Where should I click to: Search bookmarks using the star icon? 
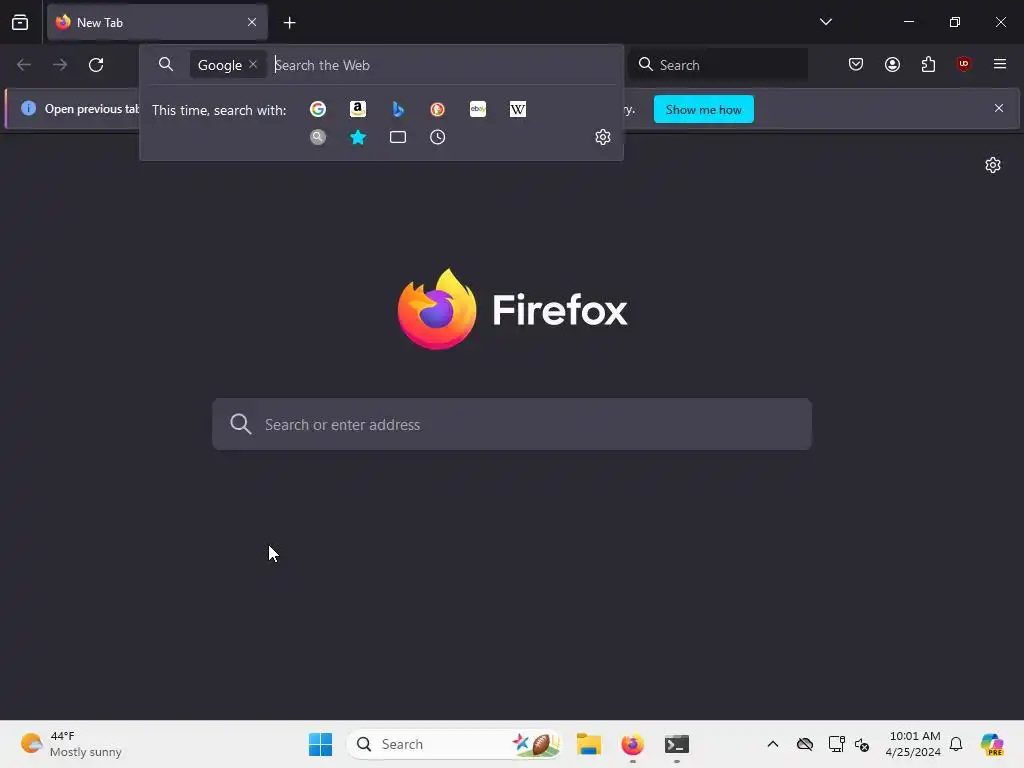coord(358,137)
